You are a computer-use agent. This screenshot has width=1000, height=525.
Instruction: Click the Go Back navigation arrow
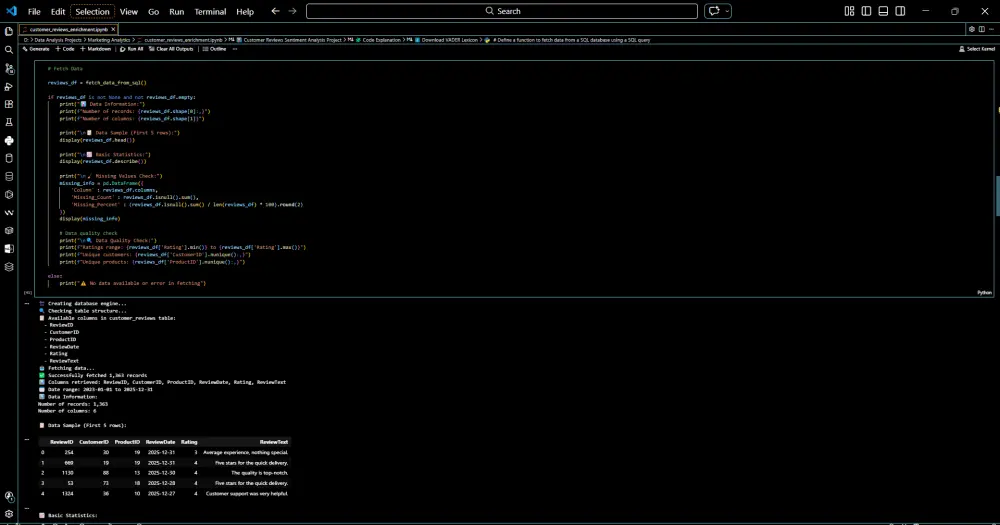(x=275, y=11)
